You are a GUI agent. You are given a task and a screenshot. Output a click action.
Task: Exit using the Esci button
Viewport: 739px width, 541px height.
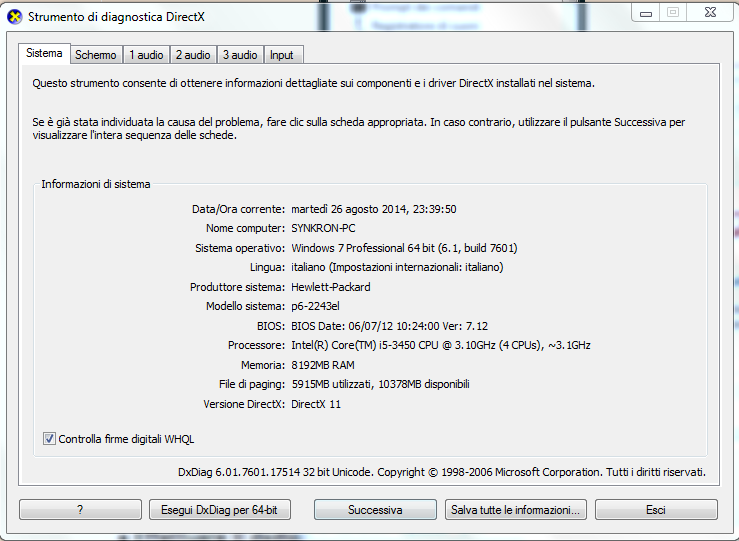[x=655, y=510]
